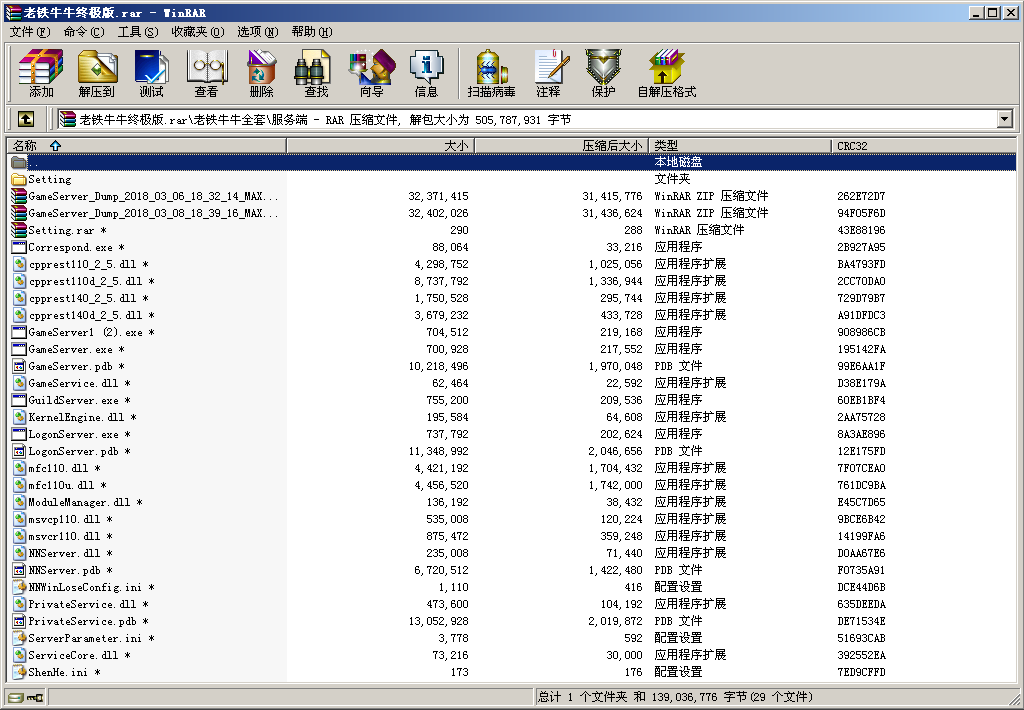Click the 测试 (Test) toolbar icon
The height and width of the screenshot is (710, 1024).
click(x=151, y=73)
